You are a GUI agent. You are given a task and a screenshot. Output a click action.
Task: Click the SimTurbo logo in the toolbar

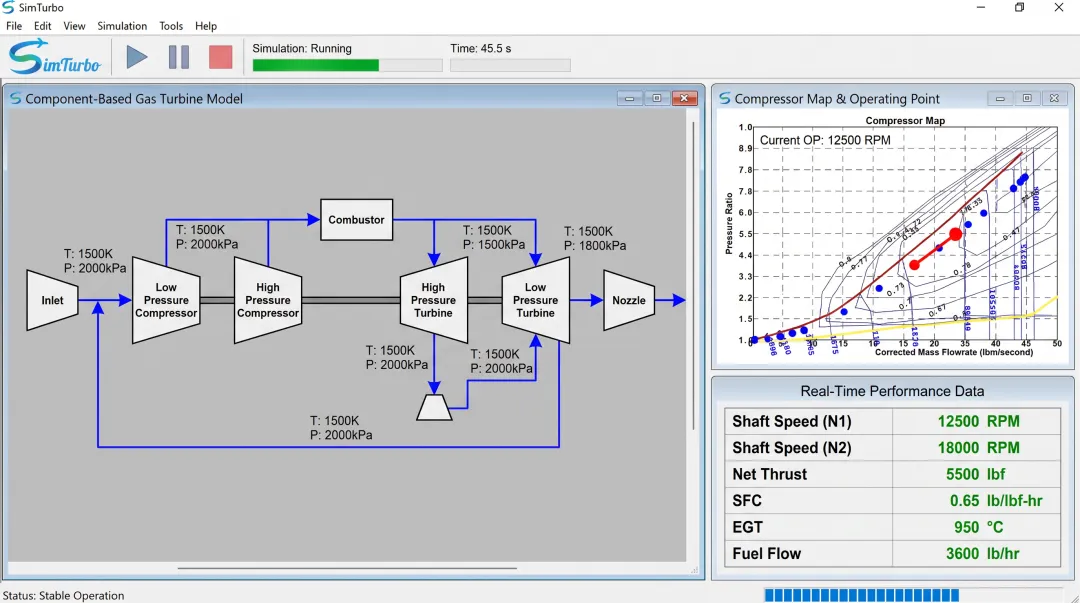pyautogui.click(x=54, y=57)
